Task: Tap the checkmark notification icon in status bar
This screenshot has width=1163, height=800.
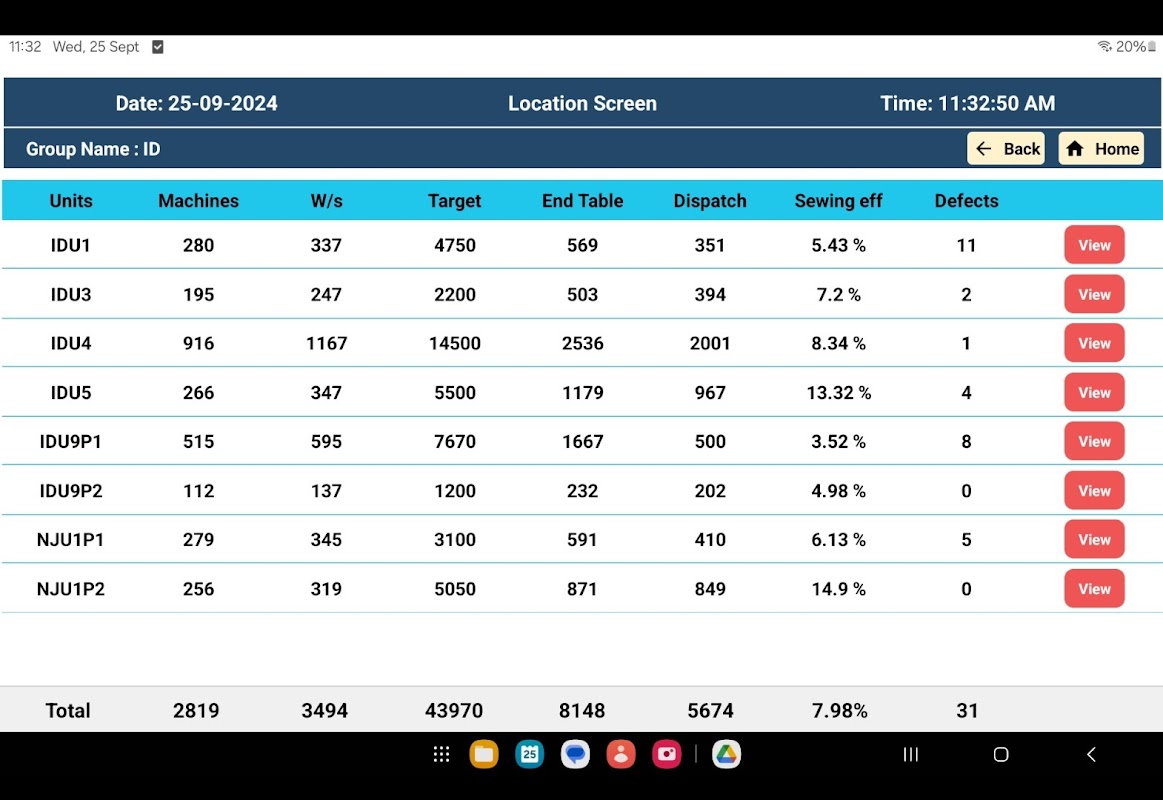Action: (x=157, y=47)
